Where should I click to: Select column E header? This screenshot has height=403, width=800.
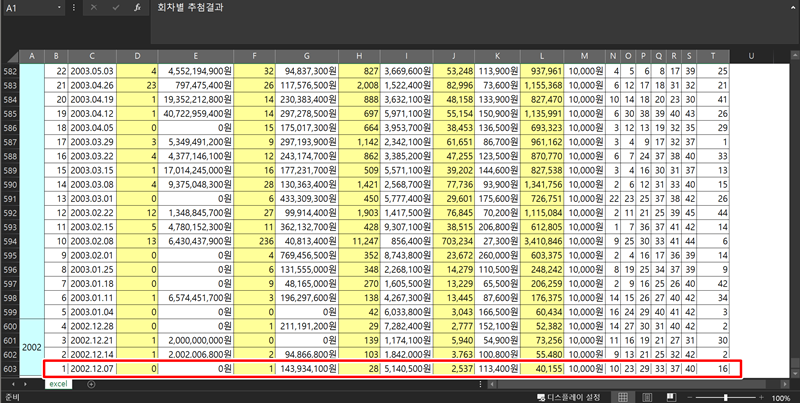196,56
